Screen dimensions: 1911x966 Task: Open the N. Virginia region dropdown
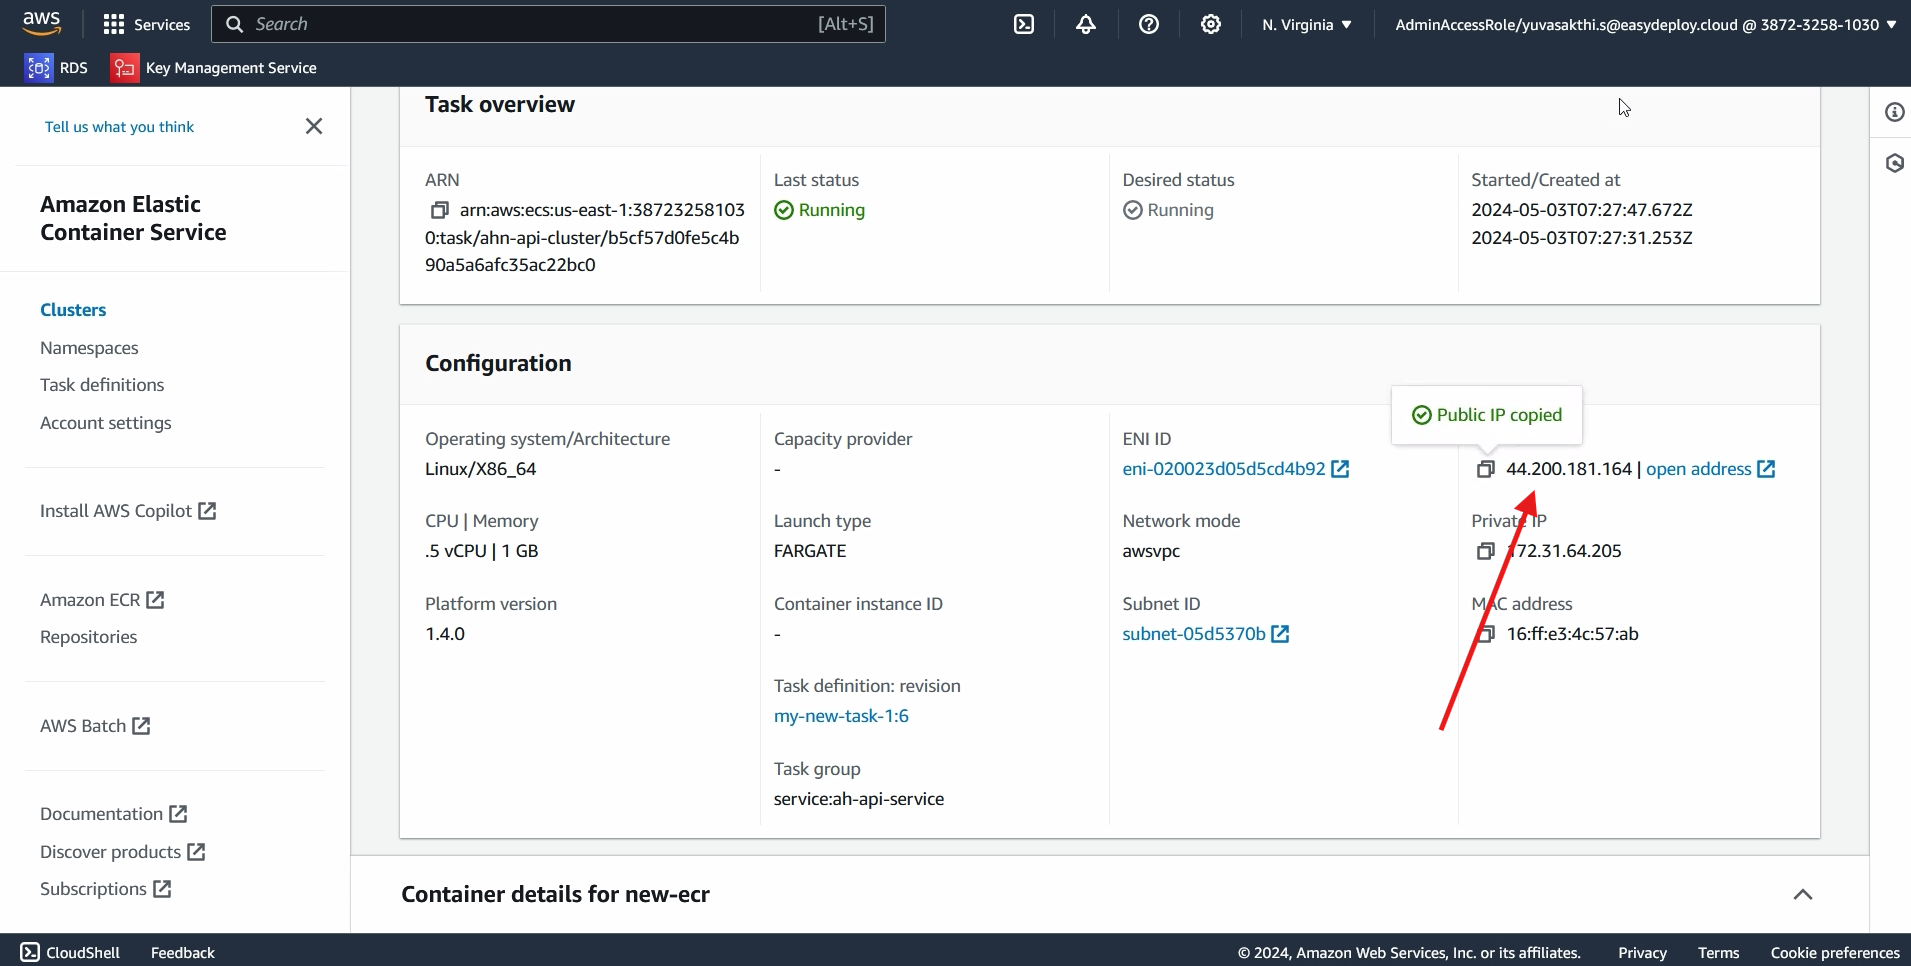(x=1307, y=24)
